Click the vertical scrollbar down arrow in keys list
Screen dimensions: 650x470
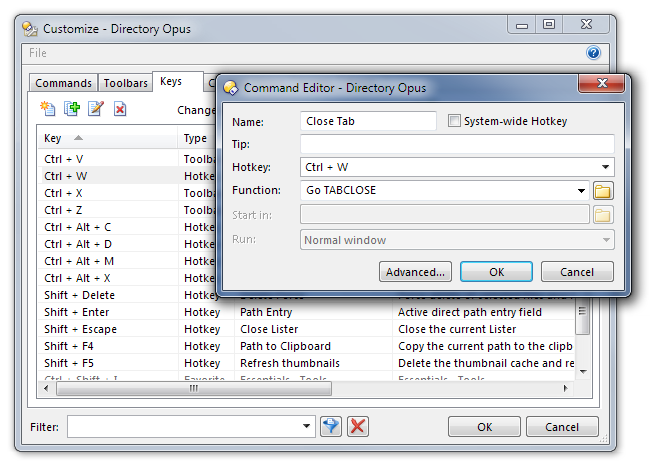(x=583, y=372)
